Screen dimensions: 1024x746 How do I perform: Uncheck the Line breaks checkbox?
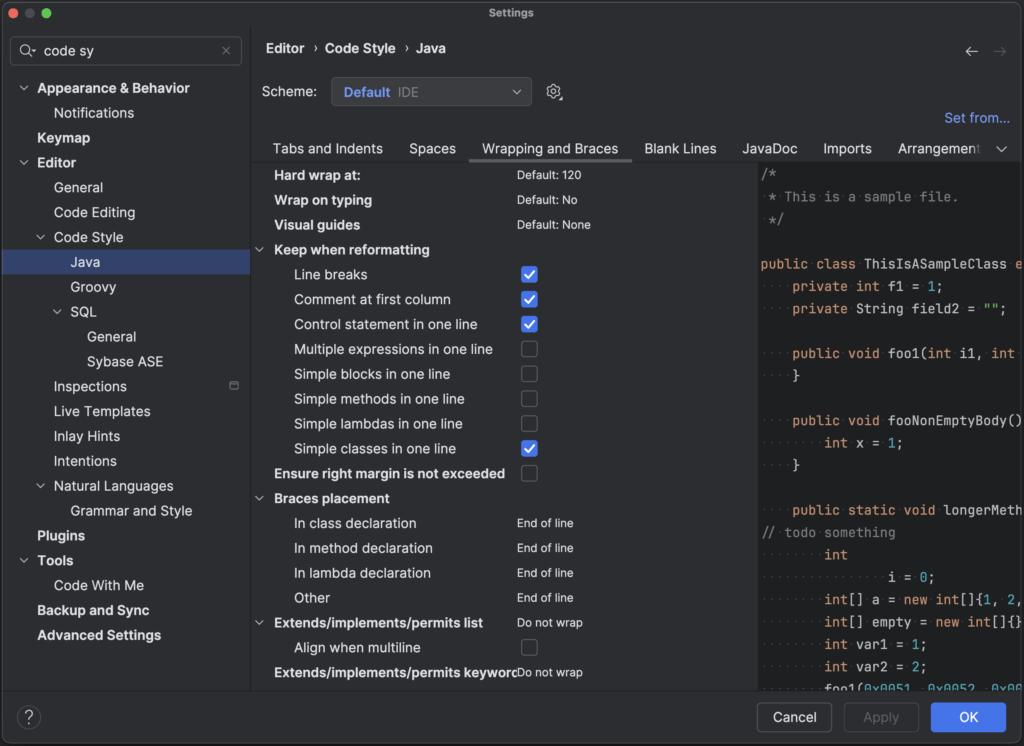coord(529,275)
